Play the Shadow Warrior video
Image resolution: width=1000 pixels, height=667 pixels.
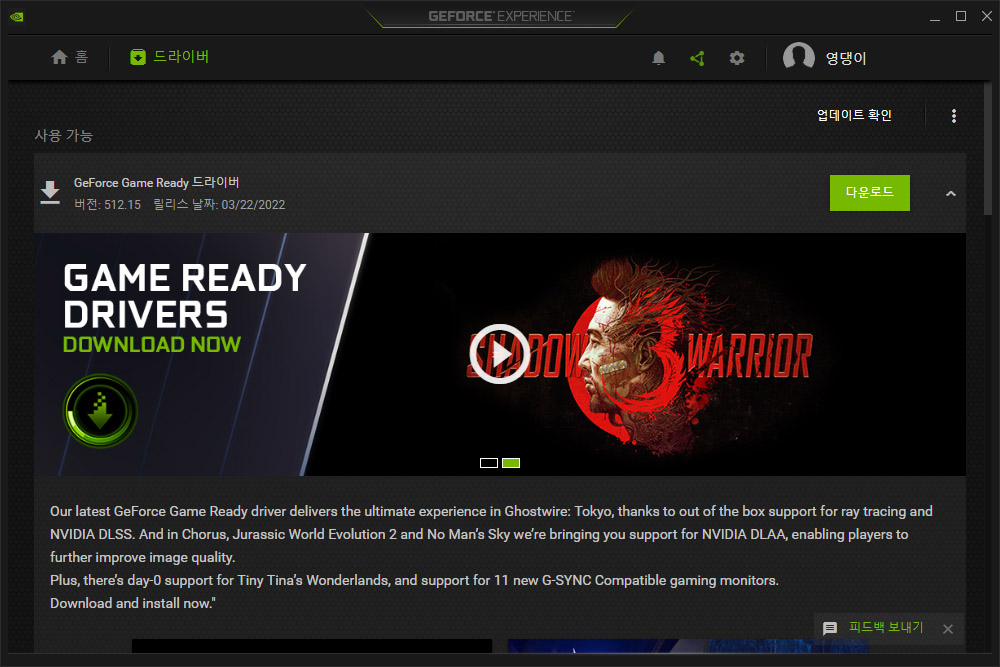[x=499, y=354]
